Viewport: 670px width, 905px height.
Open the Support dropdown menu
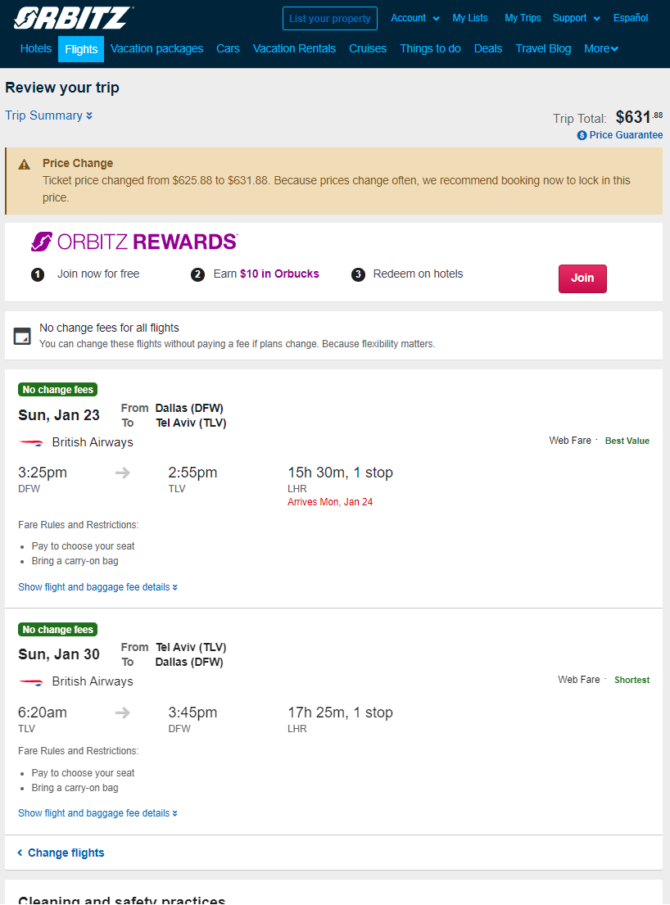tap(576, 18)
